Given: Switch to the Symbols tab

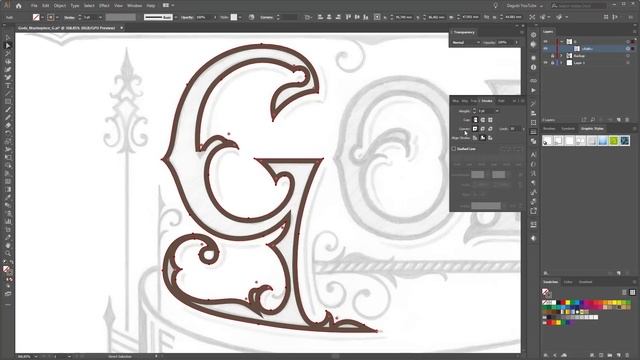Looking at the screenshot, I should (568, 129).
